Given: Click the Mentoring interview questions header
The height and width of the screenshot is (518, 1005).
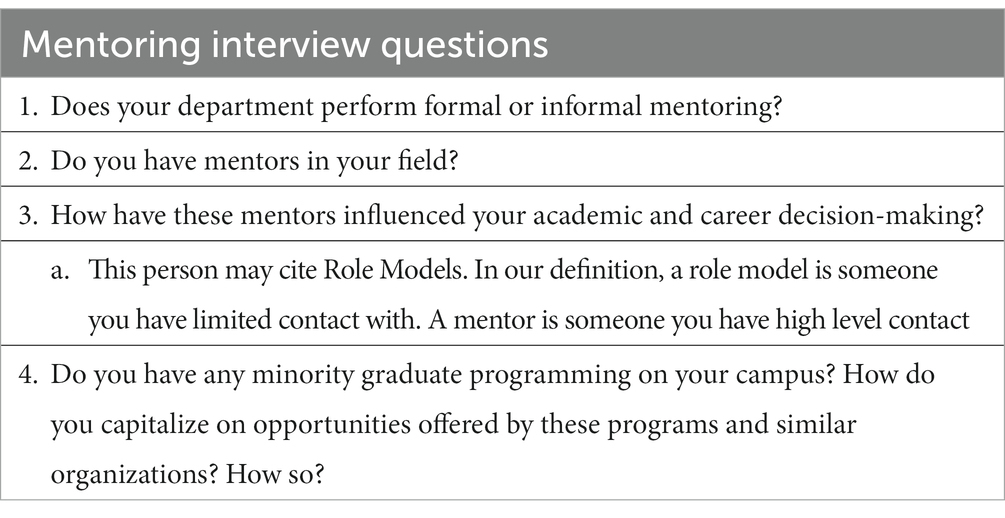Looking at the screenshot, I should (x=502, y=44).
